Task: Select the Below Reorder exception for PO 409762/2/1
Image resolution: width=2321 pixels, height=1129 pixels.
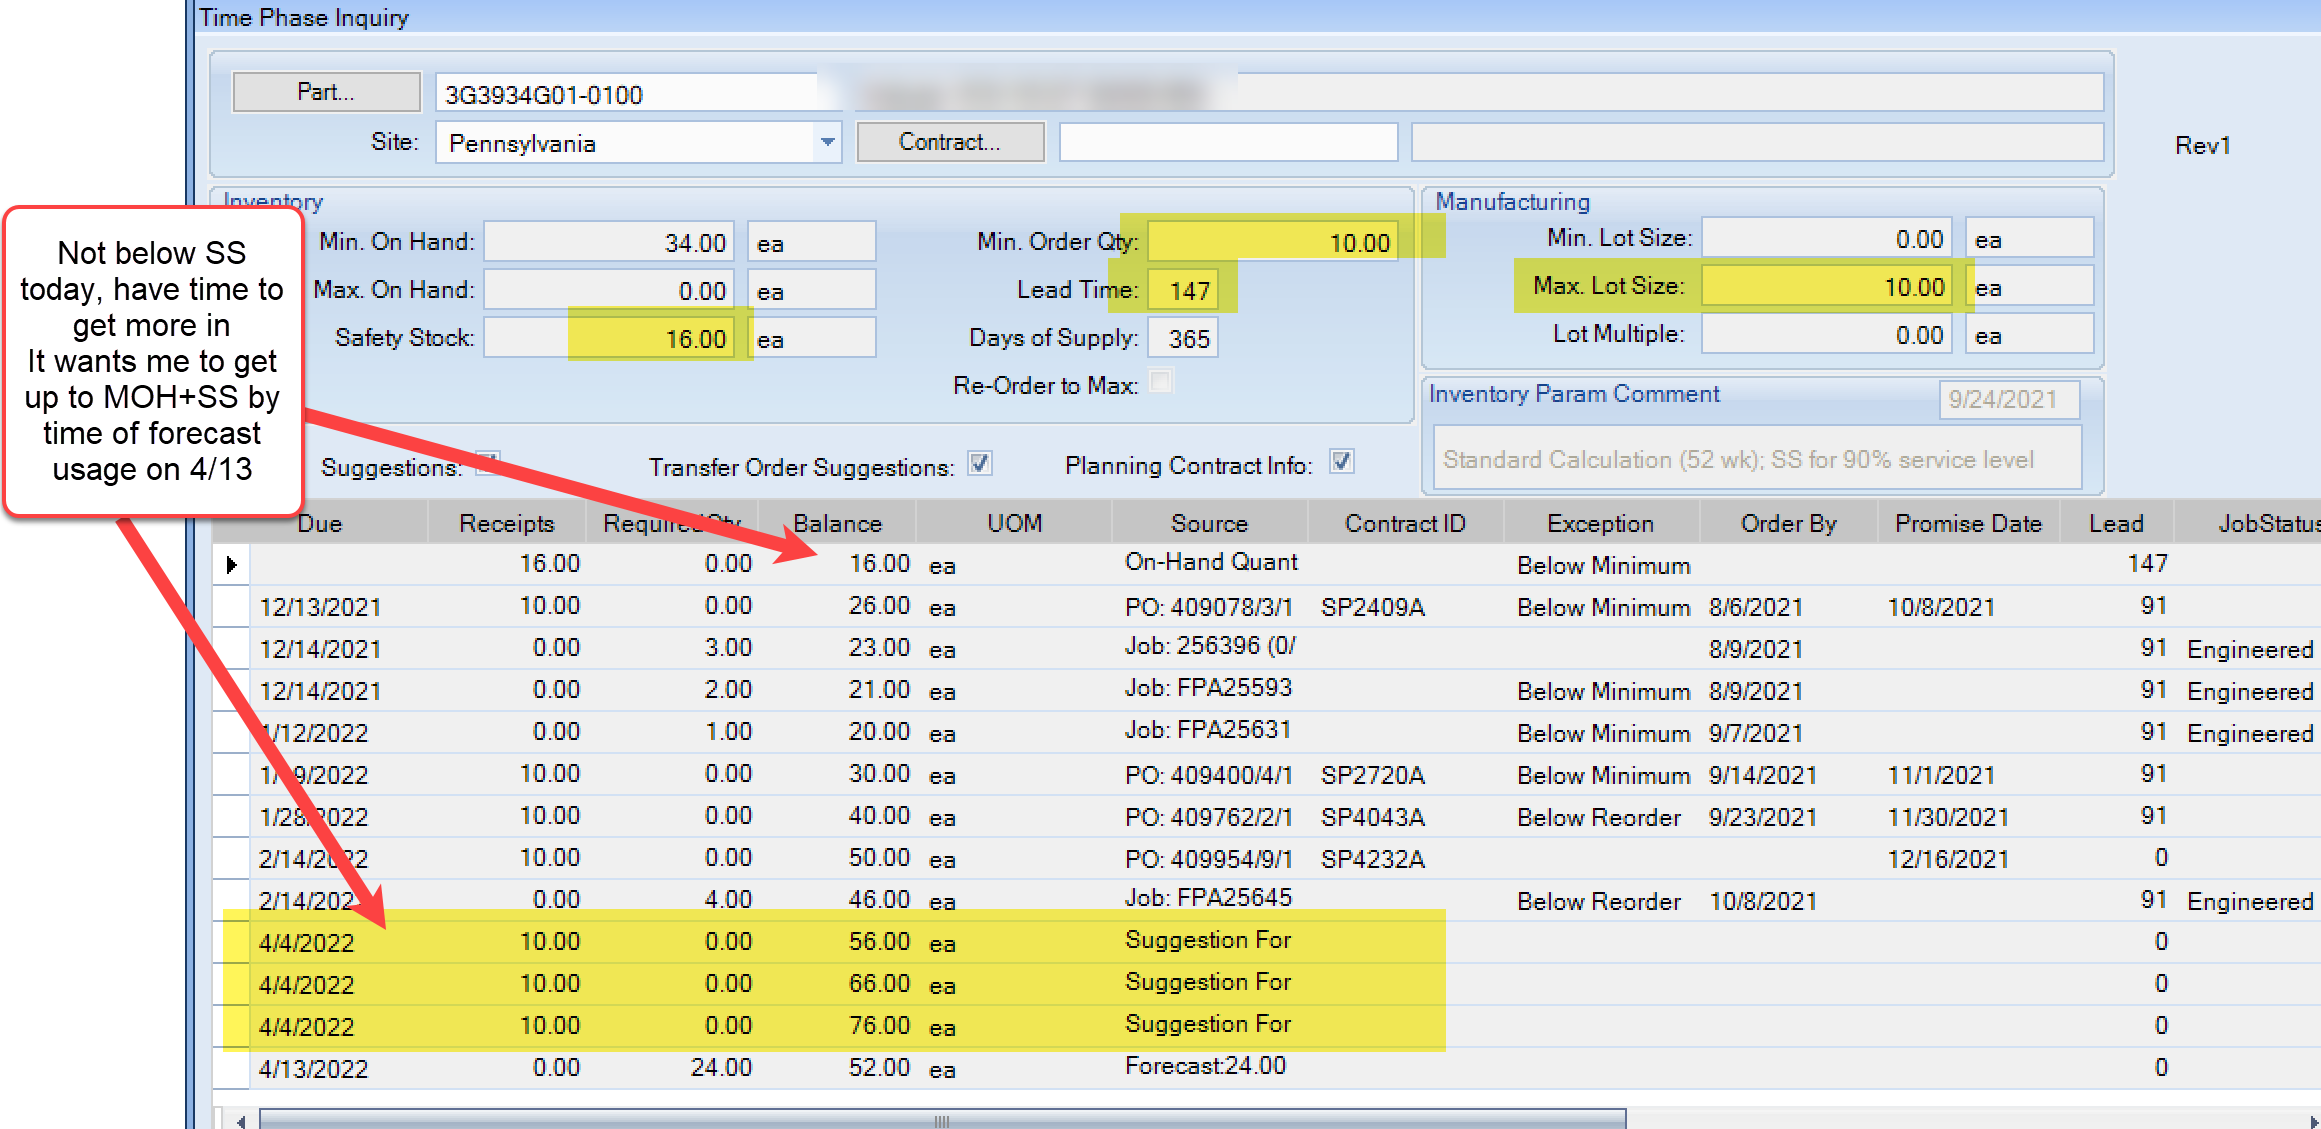Action: coord(1600,817)
